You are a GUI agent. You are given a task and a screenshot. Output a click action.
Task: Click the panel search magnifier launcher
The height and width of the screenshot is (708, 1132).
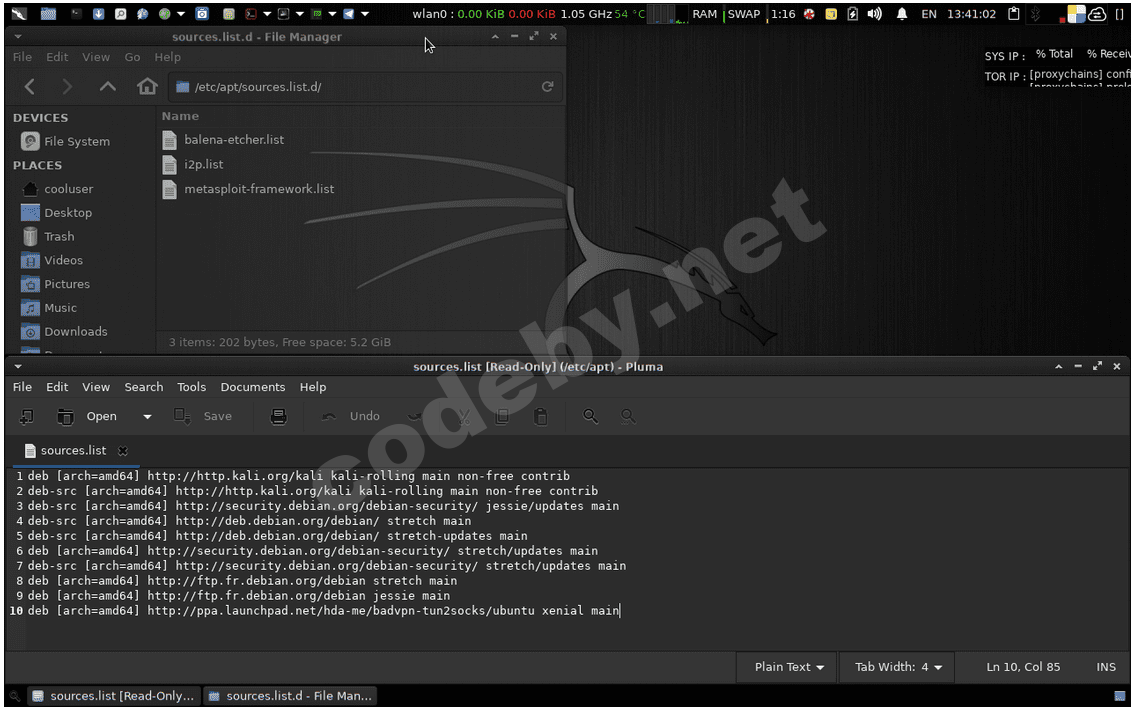tap(121, 14)
